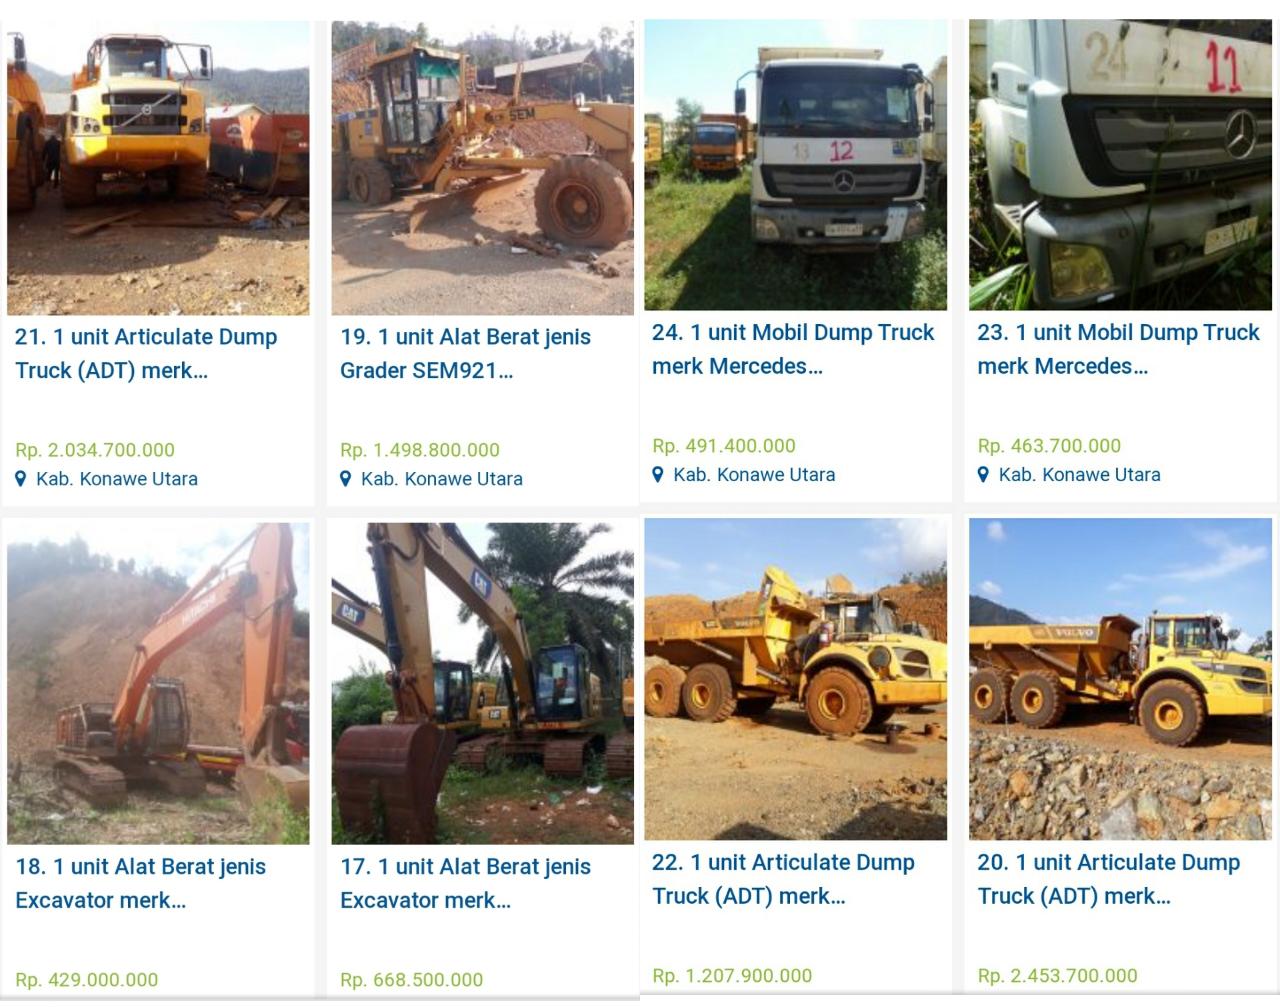Open listing 23 Mobil Dump Truck Mercedes title
1280x1007 pixels.
1118,349
